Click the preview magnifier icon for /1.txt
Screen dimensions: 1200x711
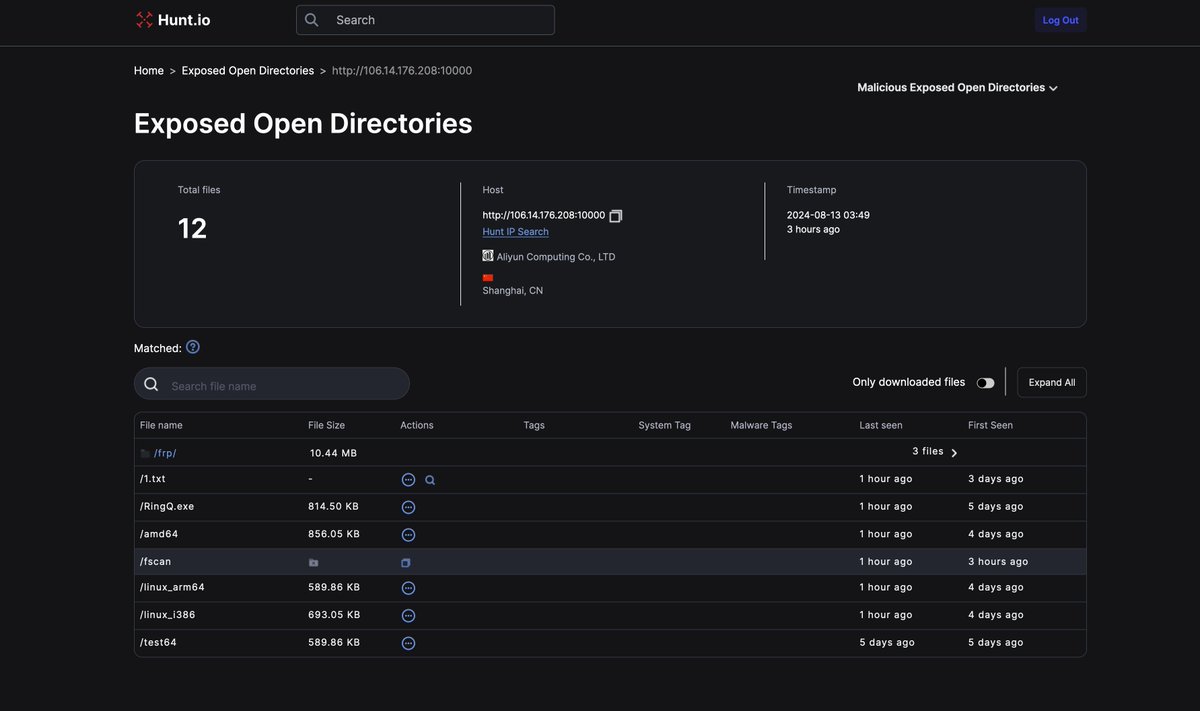pos(430,480)
